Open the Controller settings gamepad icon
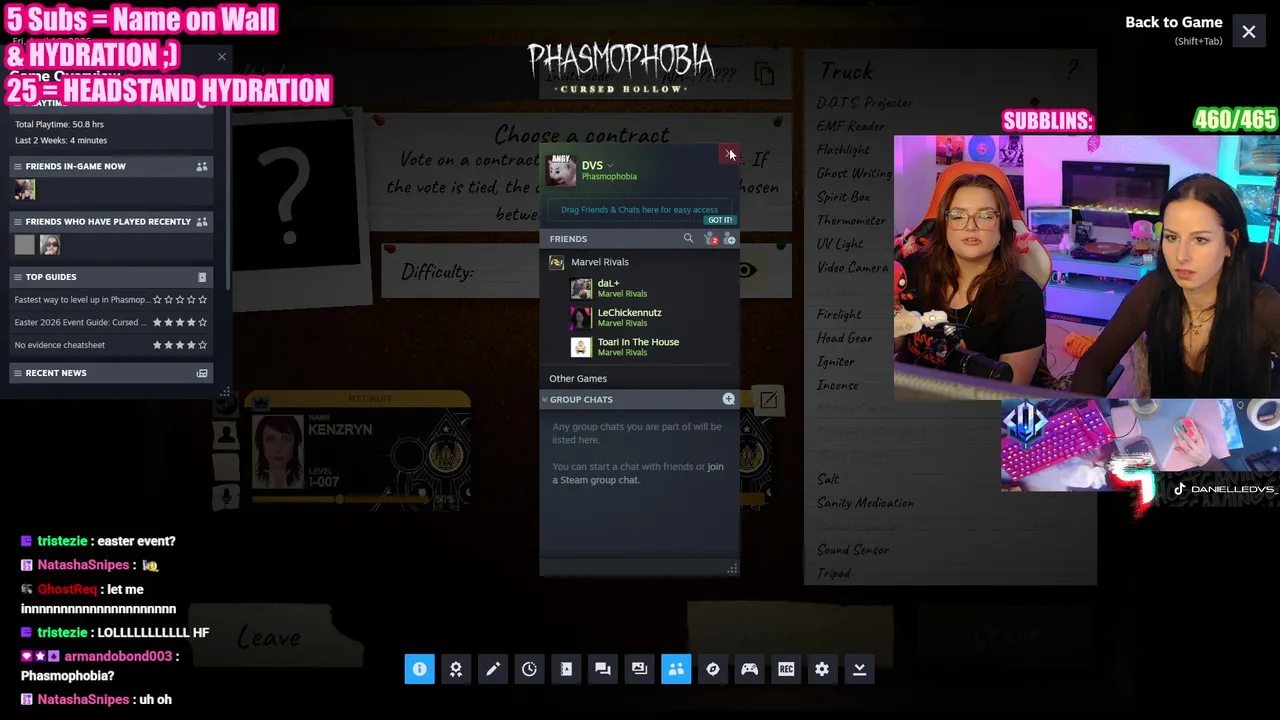1280x720 pixels. 749,669
